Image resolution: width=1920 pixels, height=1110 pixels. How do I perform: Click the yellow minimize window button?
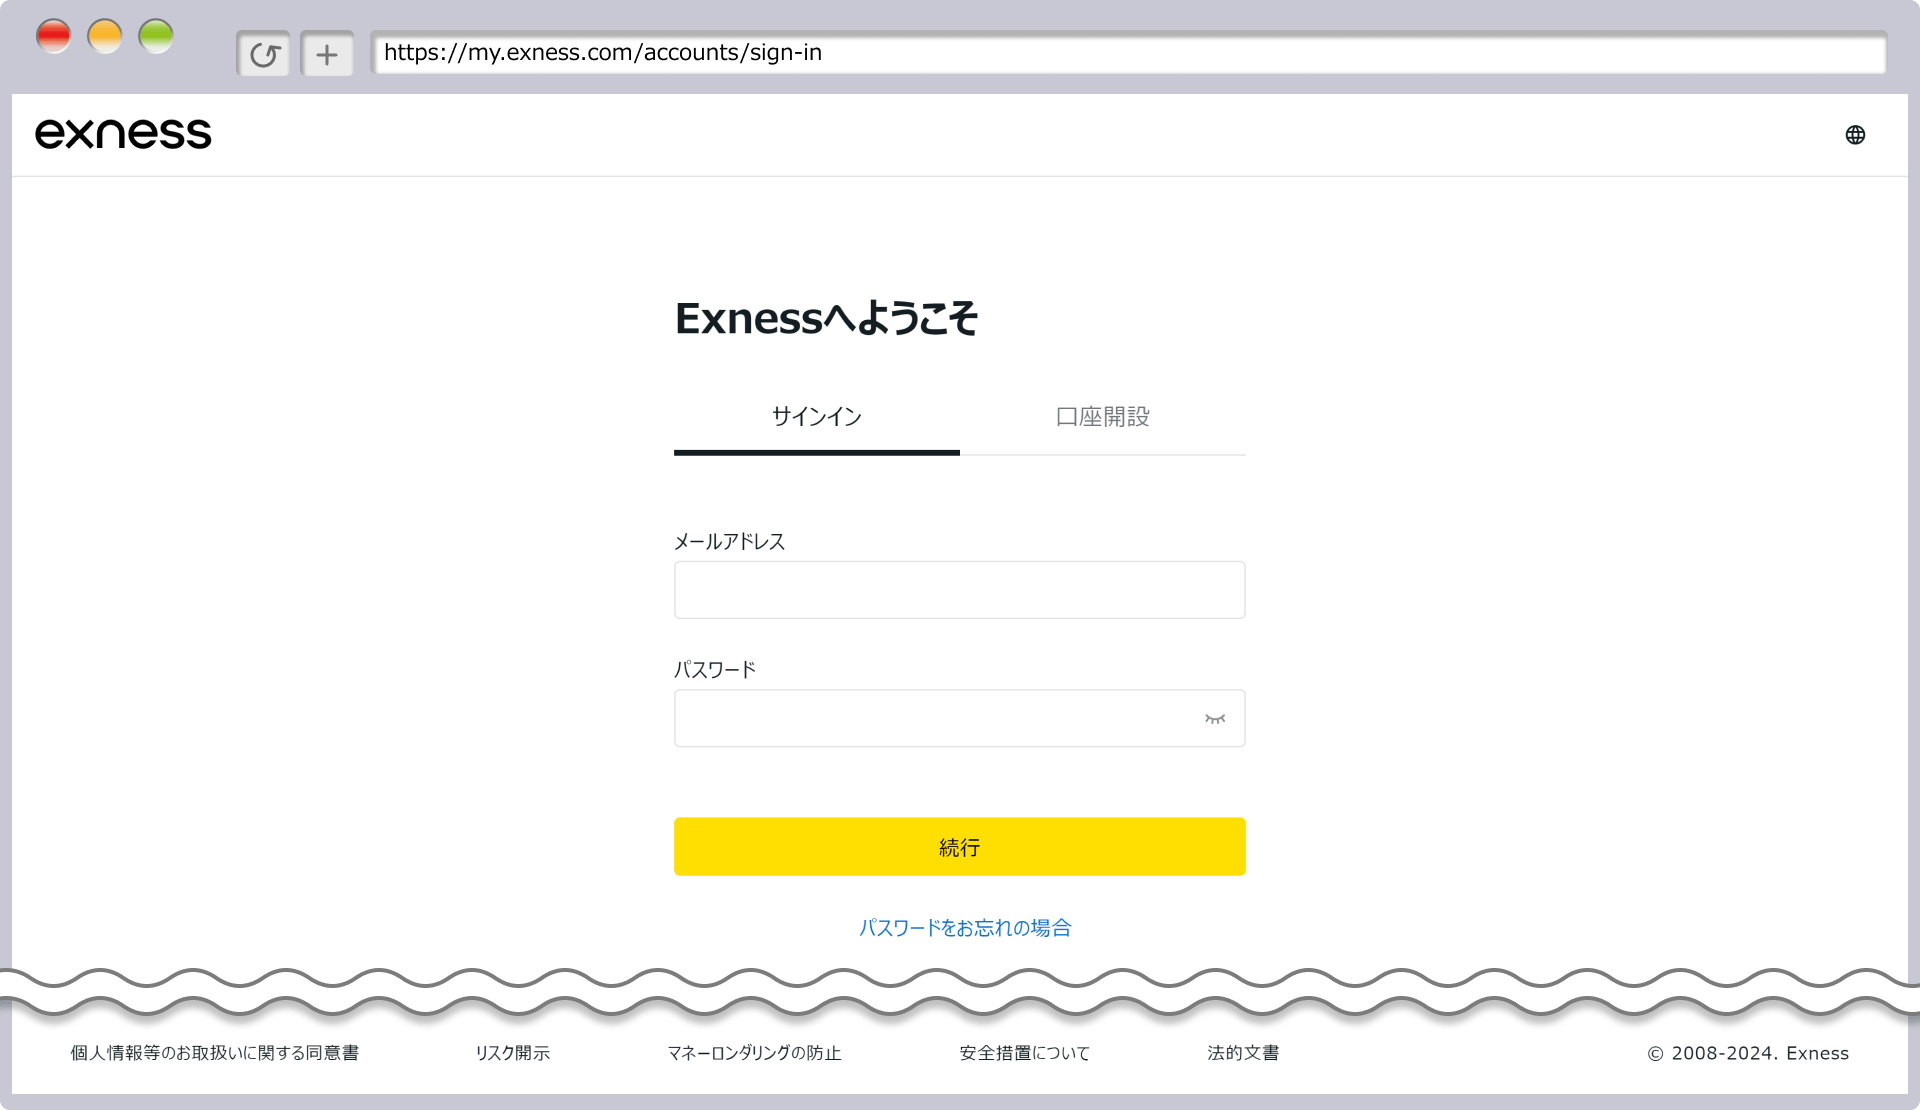(x=105, y=37)
